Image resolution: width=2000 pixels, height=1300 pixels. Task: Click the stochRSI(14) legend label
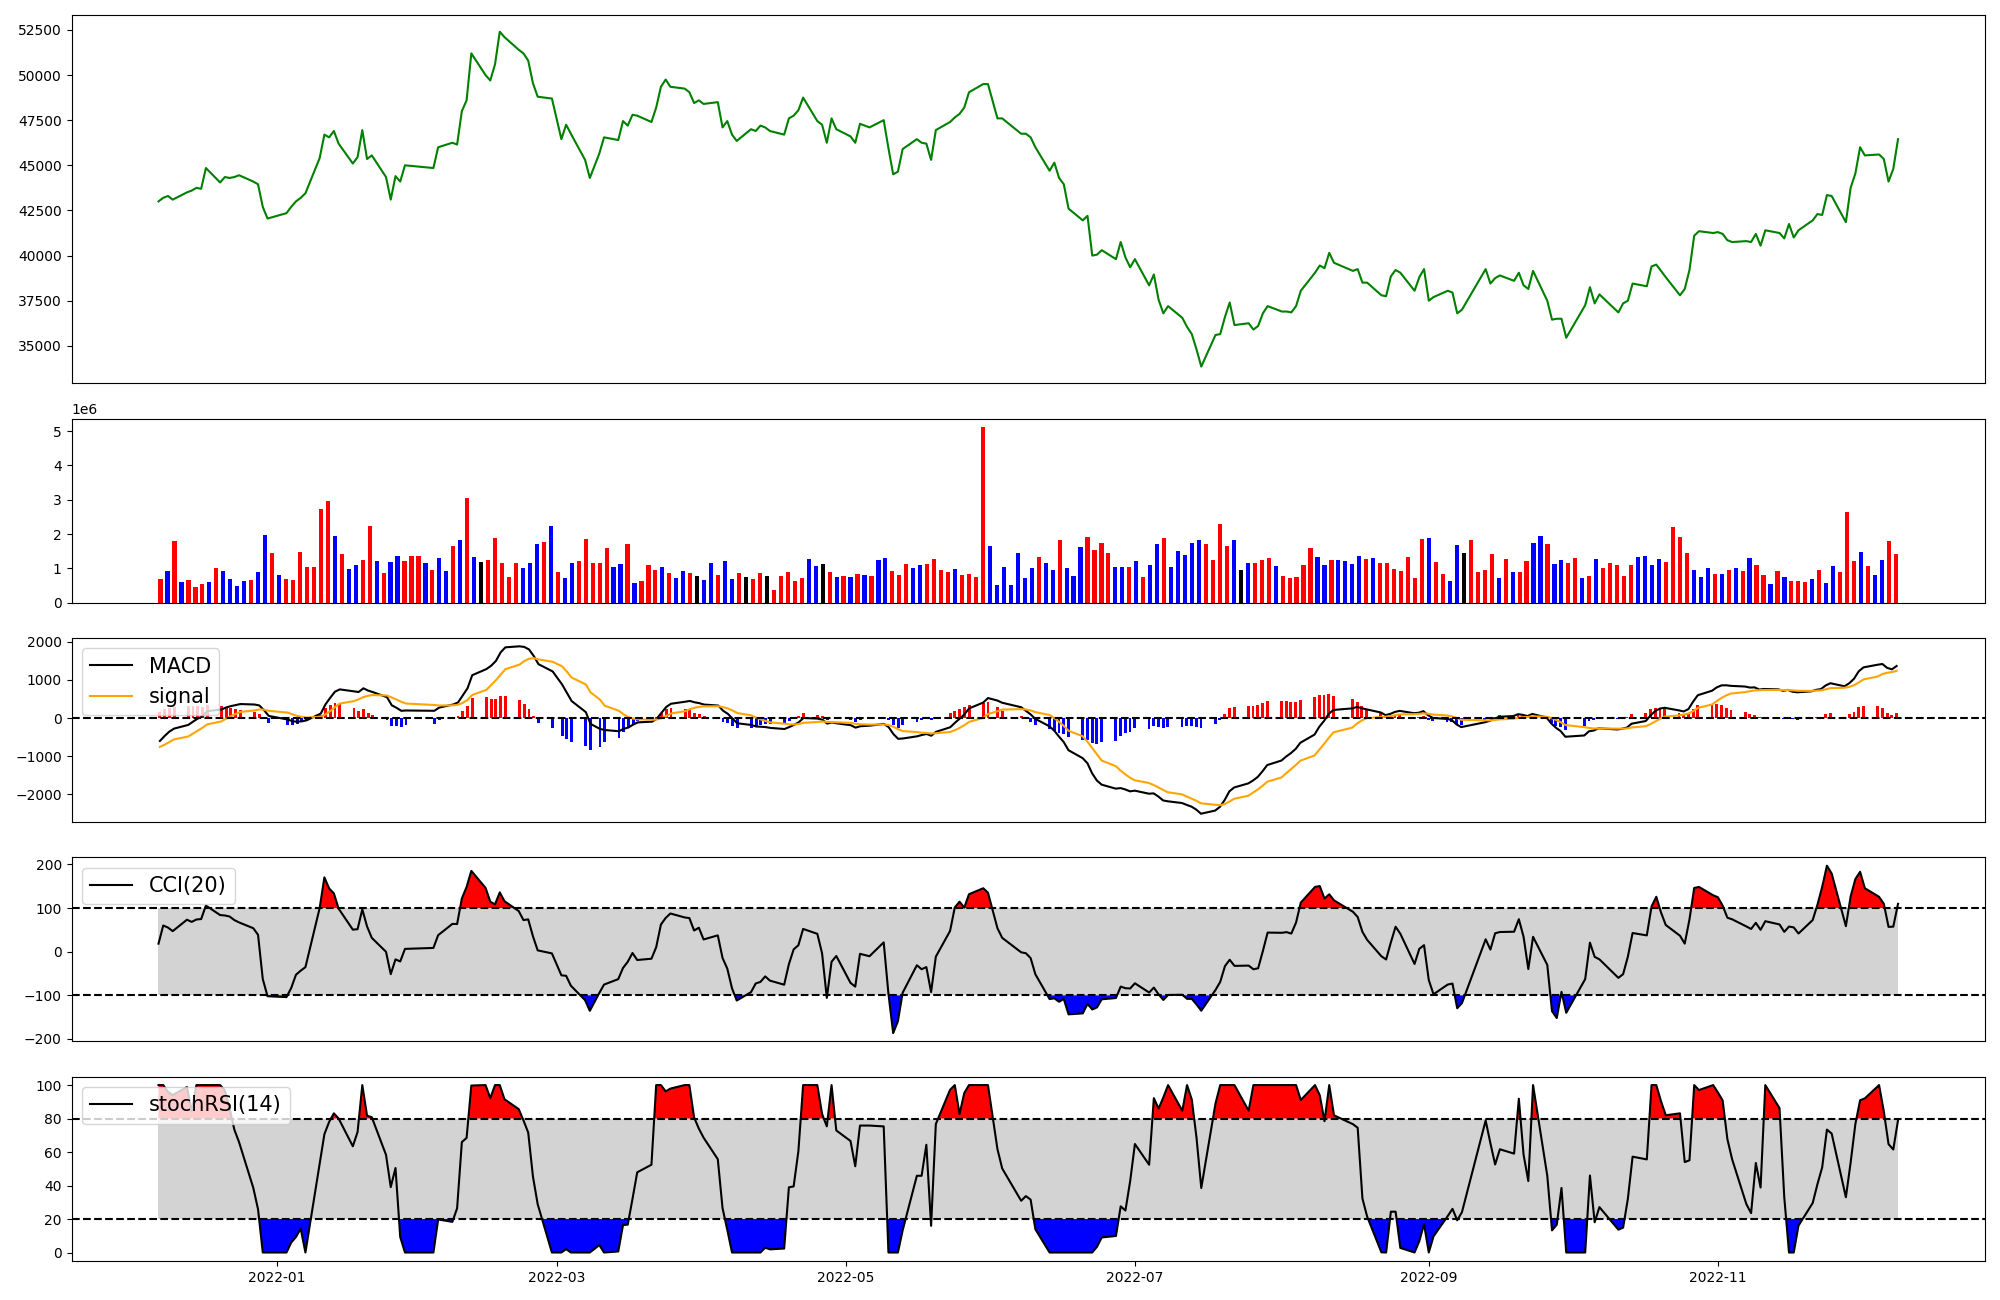click(214, 1104)
